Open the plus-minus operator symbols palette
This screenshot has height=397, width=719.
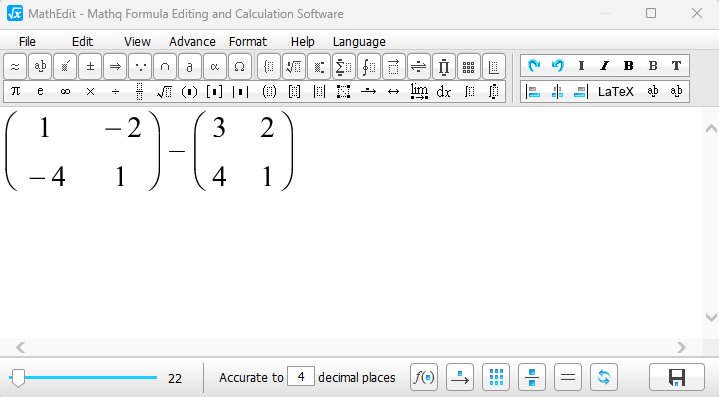[90, 67]
